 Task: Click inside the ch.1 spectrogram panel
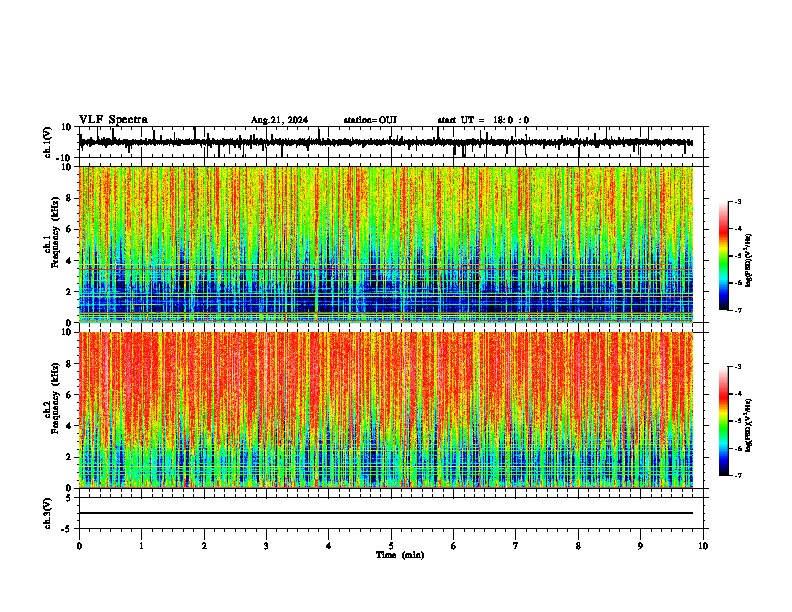pyautogui.click(x=386, y=244)
